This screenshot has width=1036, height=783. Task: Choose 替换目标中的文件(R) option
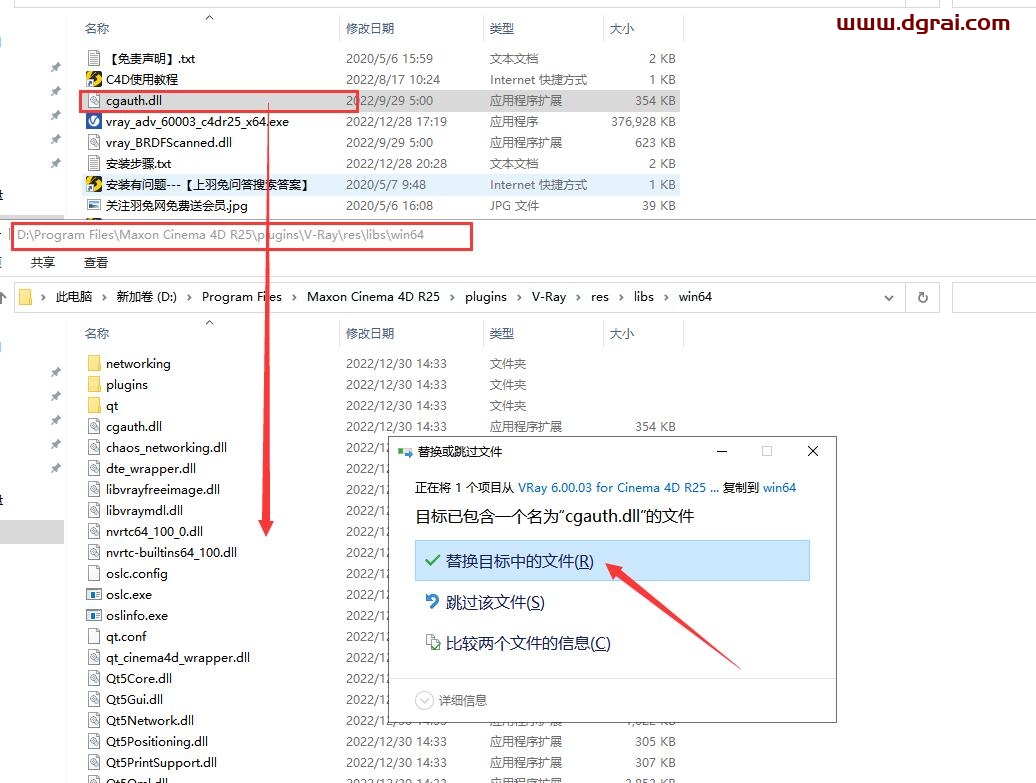click(x=519, y=562)
